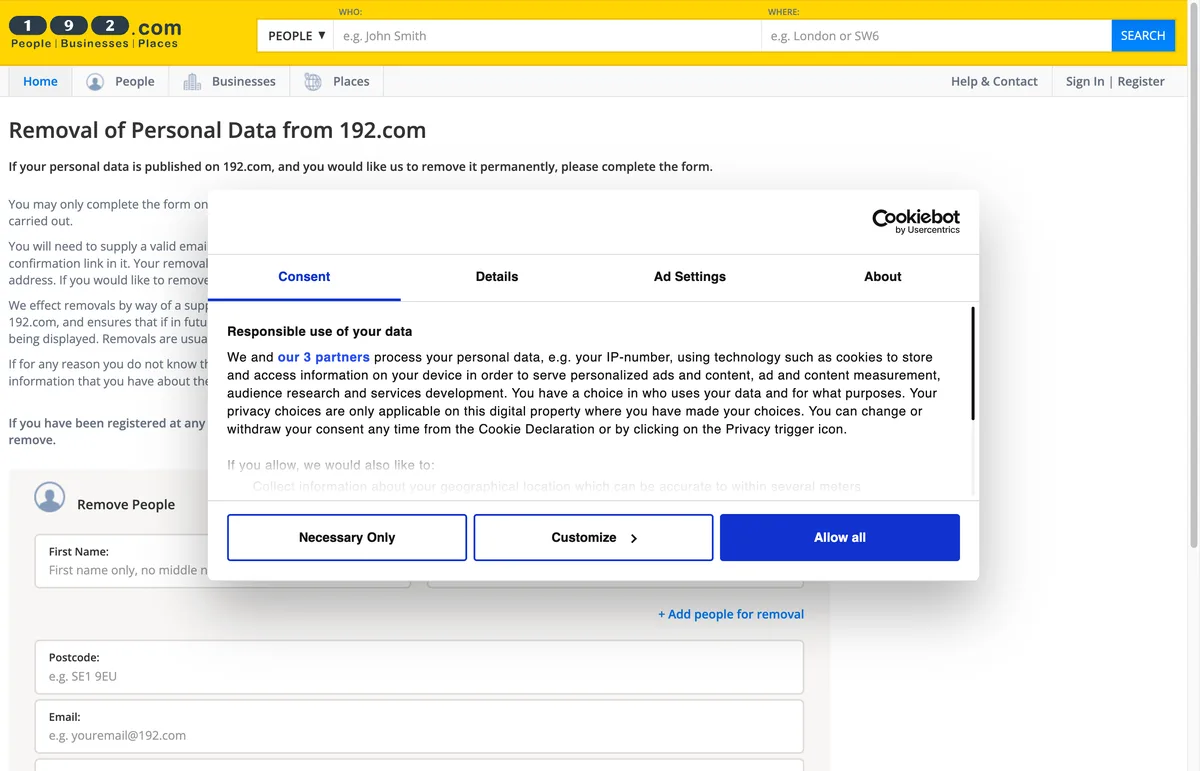
Task: Open the 'our 3 partners' link
Action: tap(324, 357)
